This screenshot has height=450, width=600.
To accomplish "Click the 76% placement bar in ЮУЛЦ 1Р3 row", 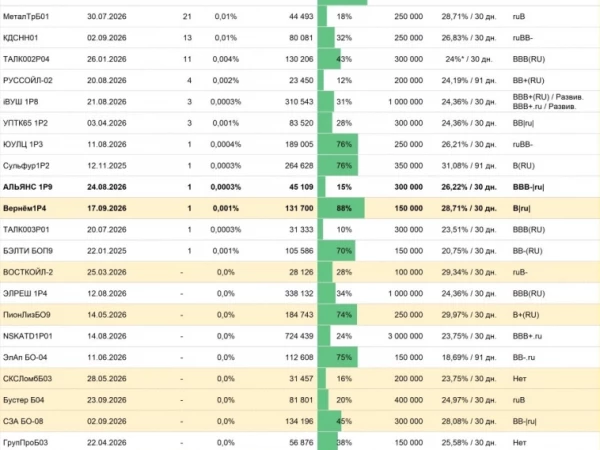I will pos(338,144).
